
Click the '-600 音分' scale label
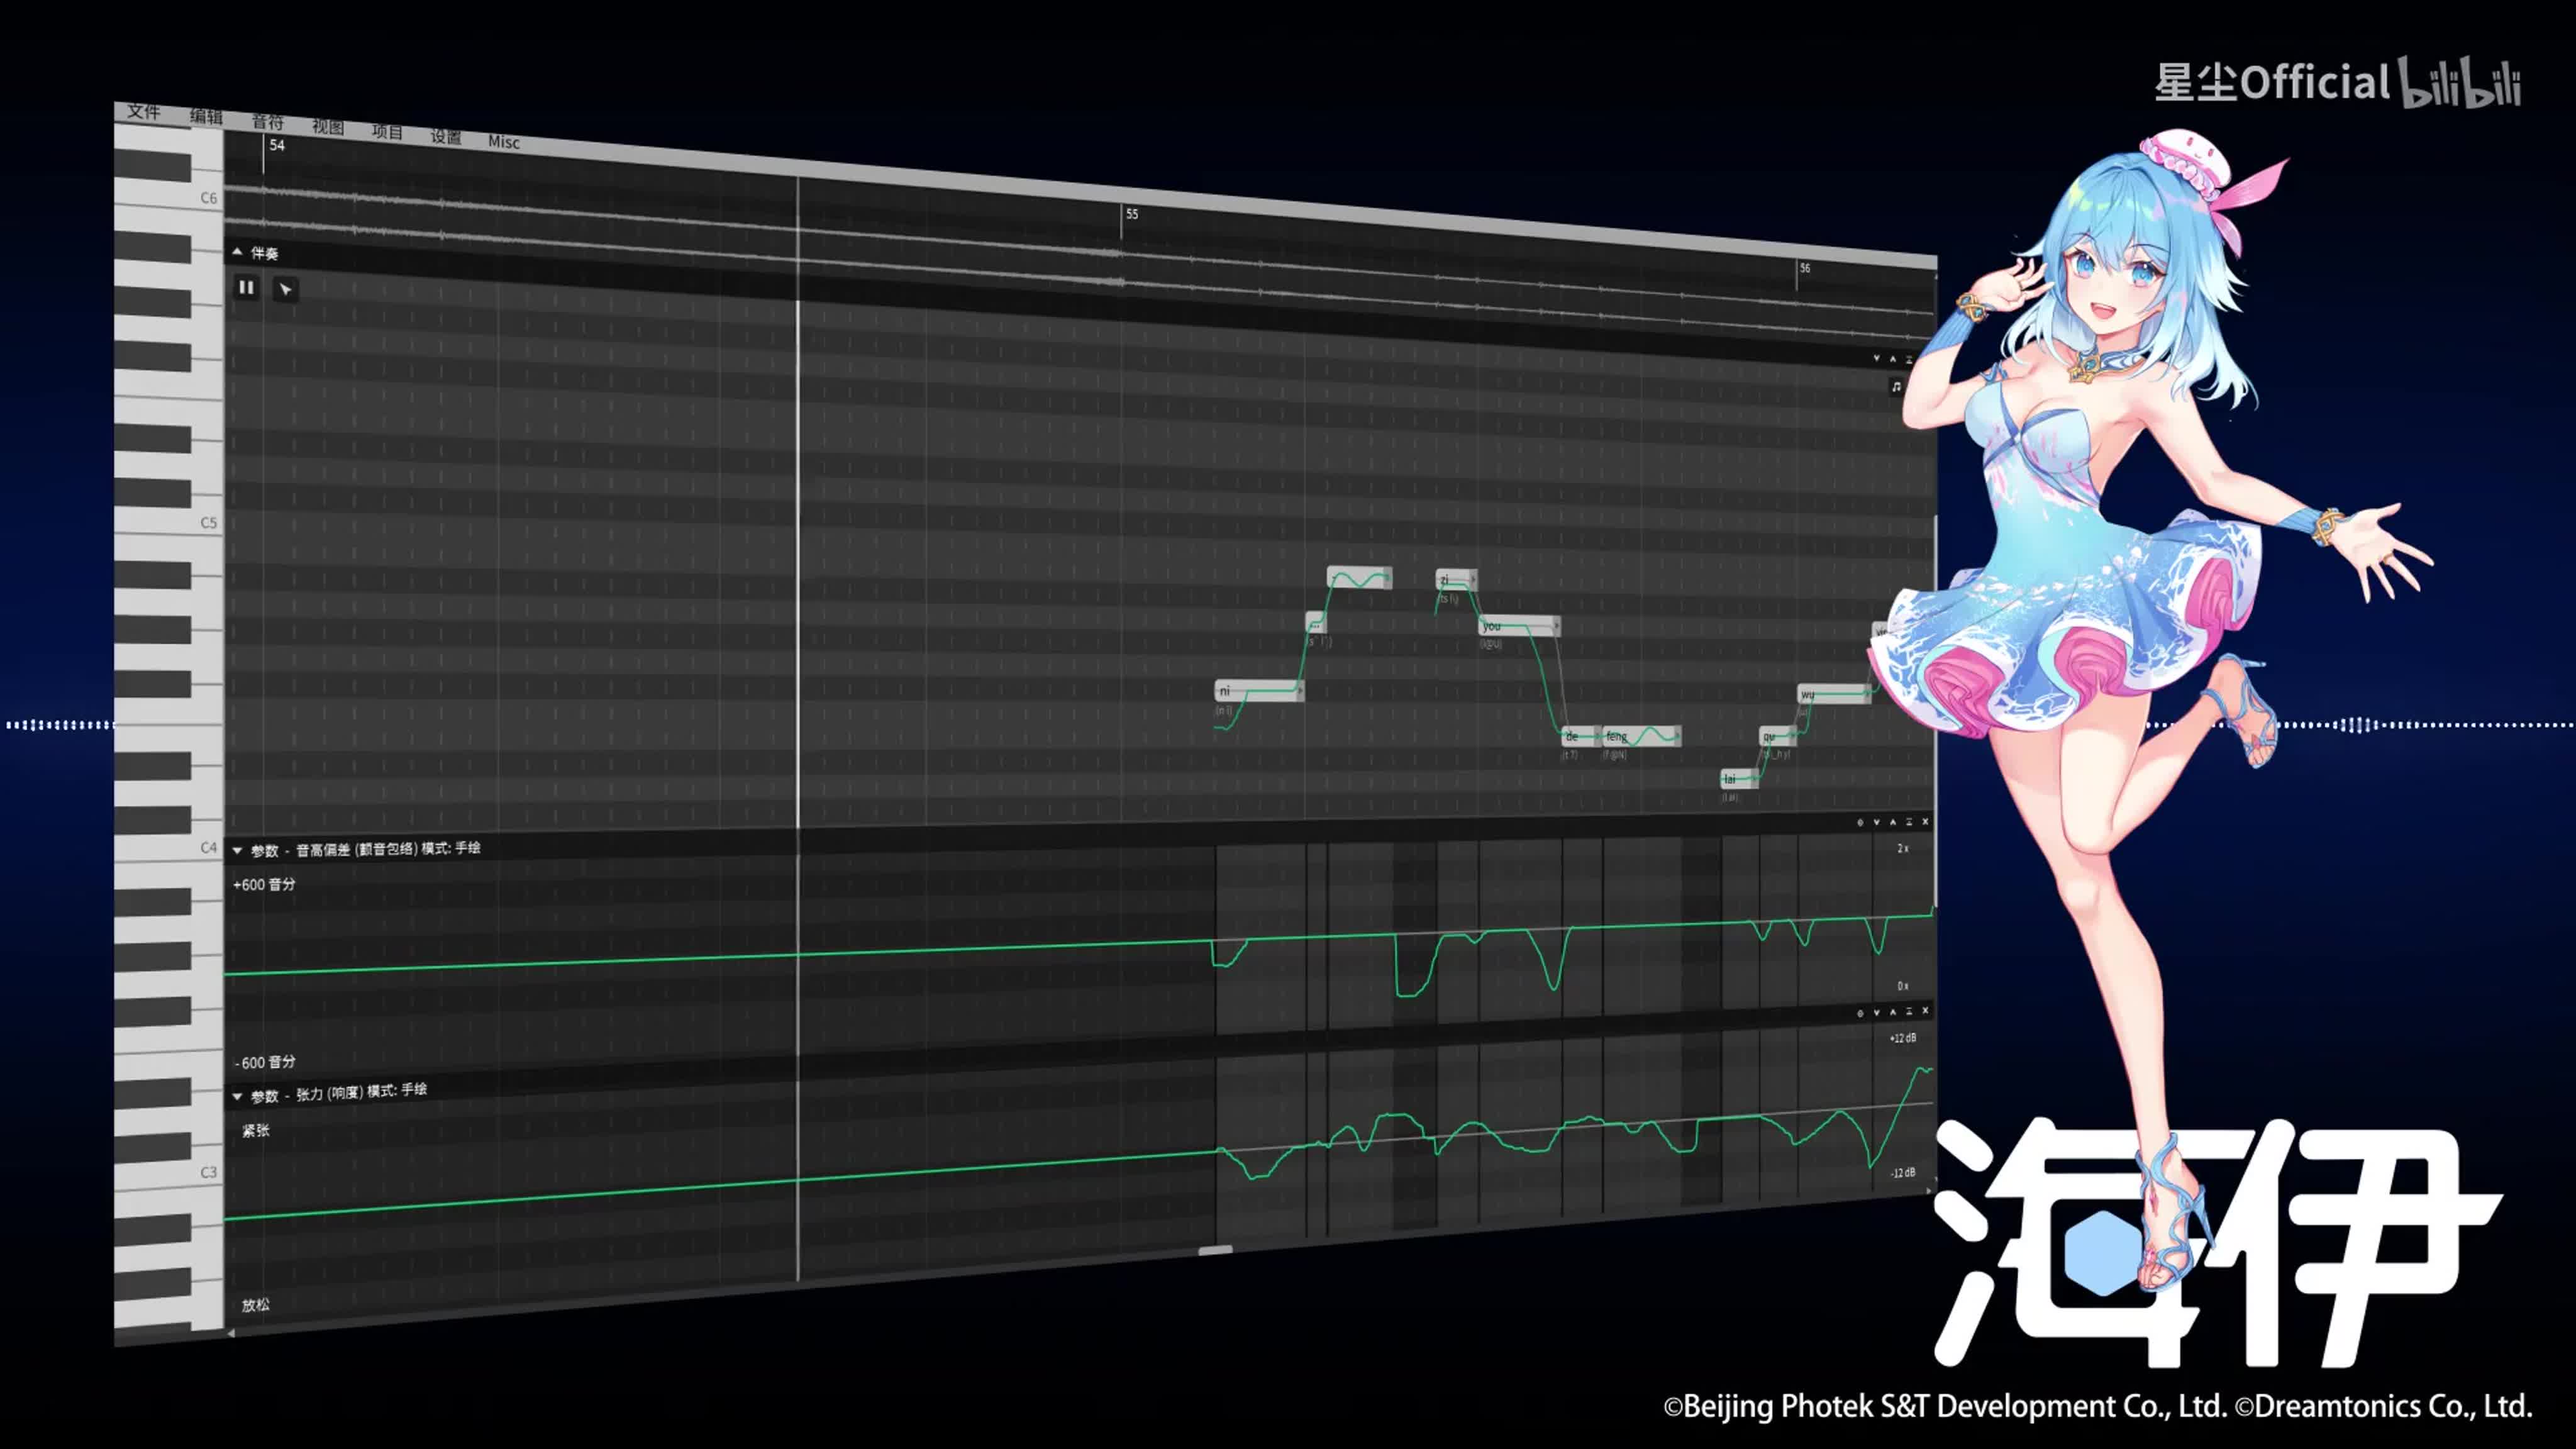tap(265, 1062)
